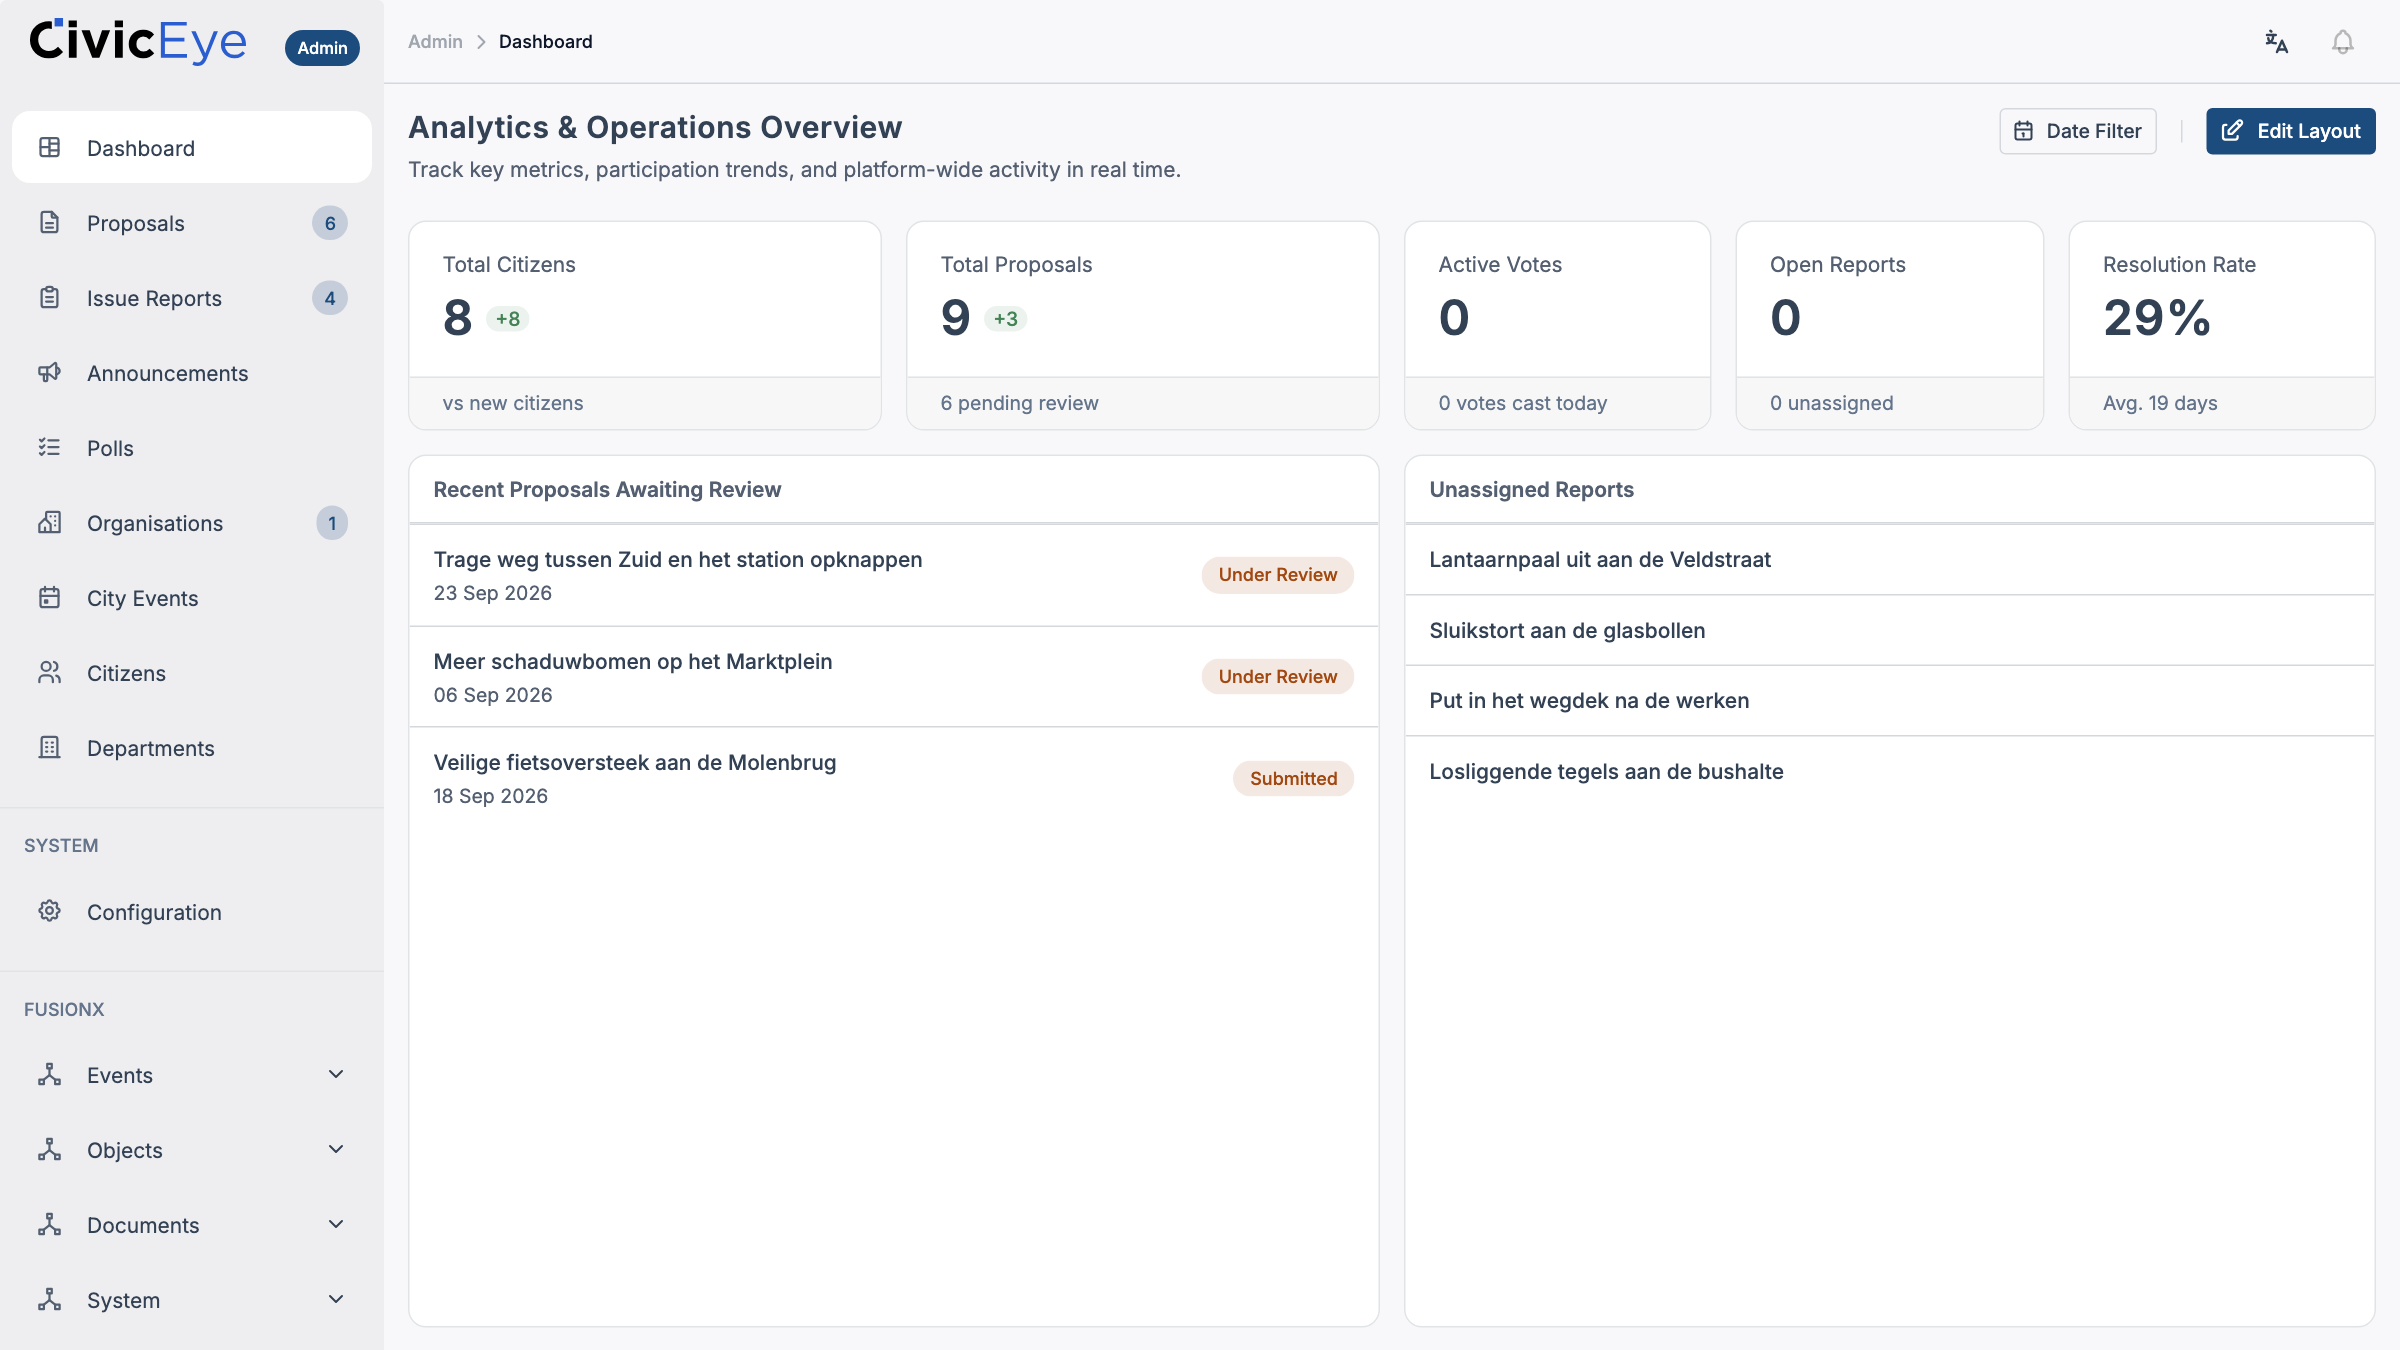Navigate to Announcements page
The height and width of the screenshot is (1350, 2400).
tap(192, 373)
